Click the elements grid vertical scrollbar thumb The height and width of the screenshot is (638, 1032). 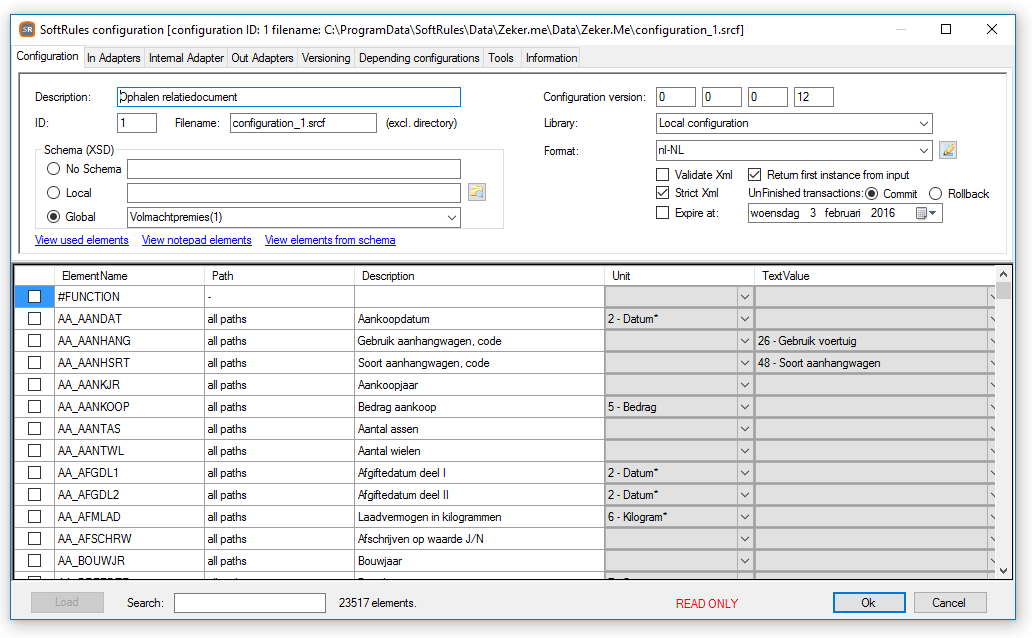[1003, 290]
